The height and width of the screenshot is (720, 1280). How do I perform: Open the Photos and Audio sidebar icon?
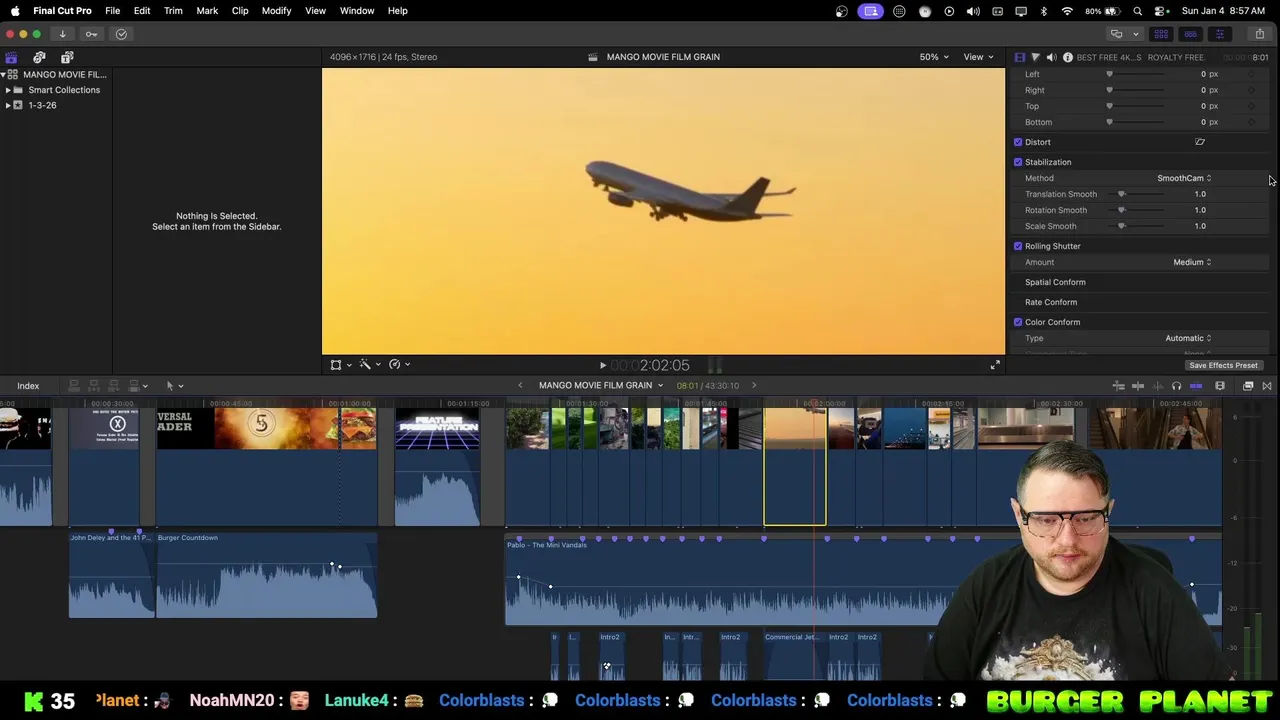(39, 57)
